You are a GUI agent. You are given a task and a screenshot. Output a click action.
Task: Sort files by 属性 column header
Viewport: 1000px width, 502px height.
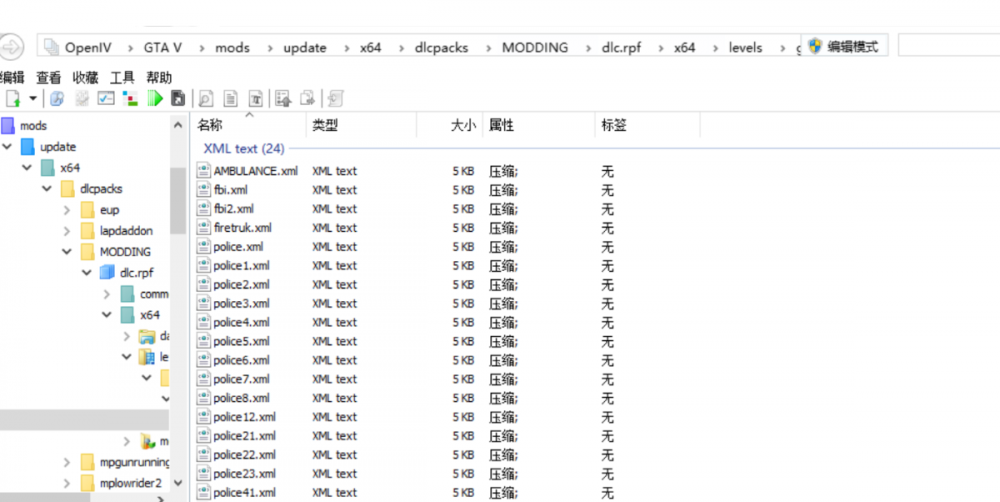(x=539, y=126)
